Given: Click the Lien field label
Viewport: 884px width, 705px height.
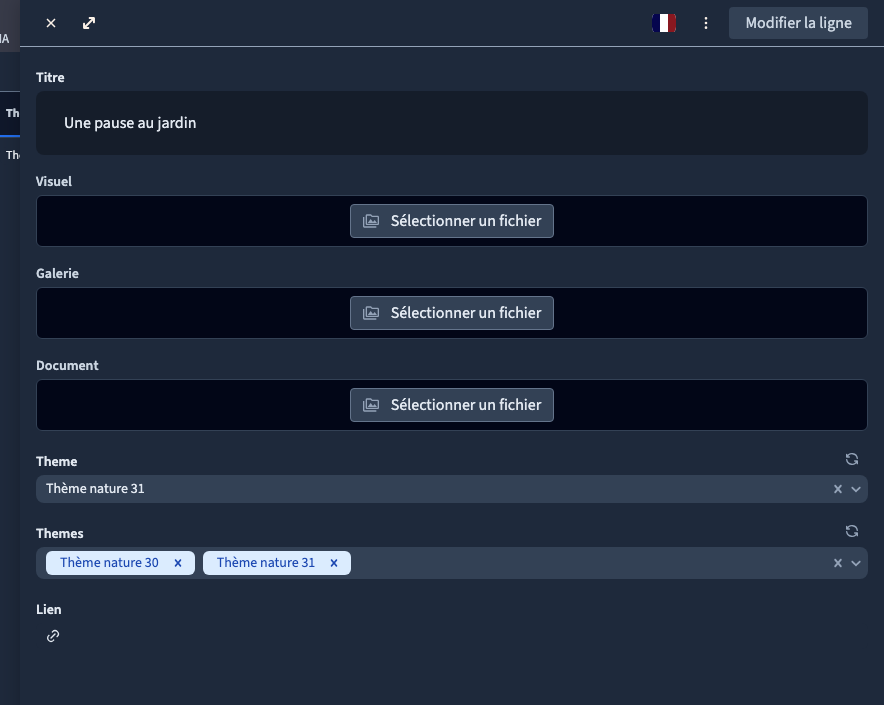Looking at the screenshot, I should [49, 610].
